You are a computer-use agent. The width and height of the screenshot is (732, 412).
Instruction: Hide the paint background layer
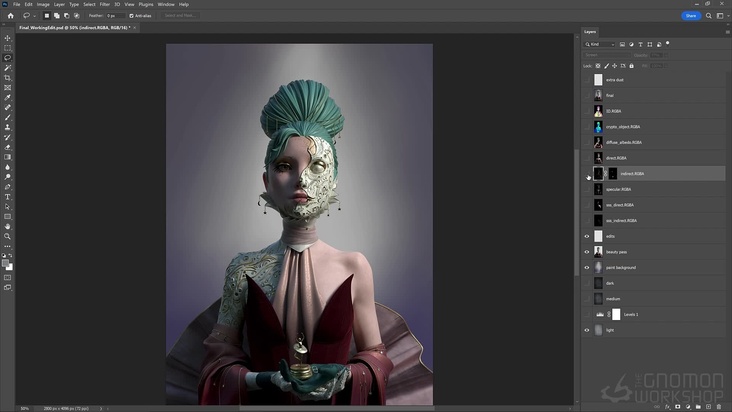[587, 267]
